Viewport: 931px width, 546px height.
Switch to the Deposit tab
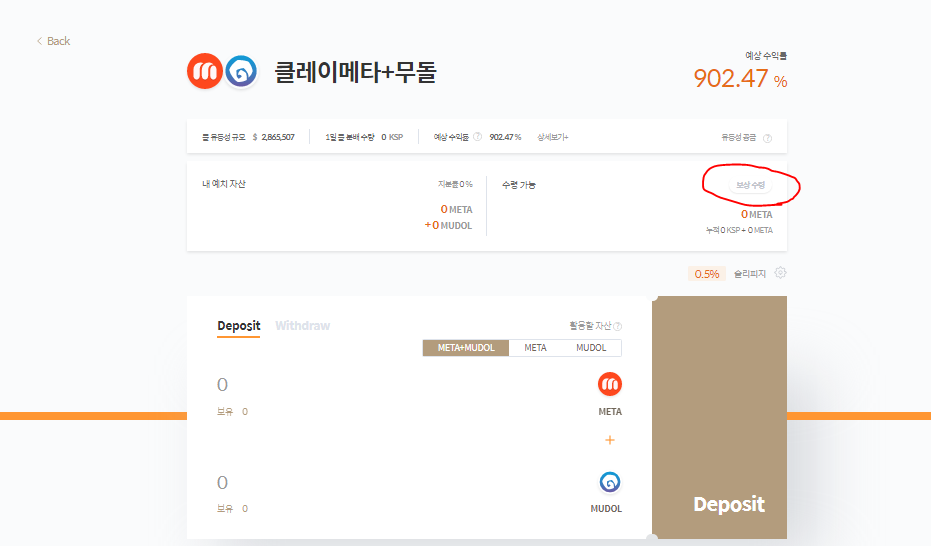coord(239,326)
